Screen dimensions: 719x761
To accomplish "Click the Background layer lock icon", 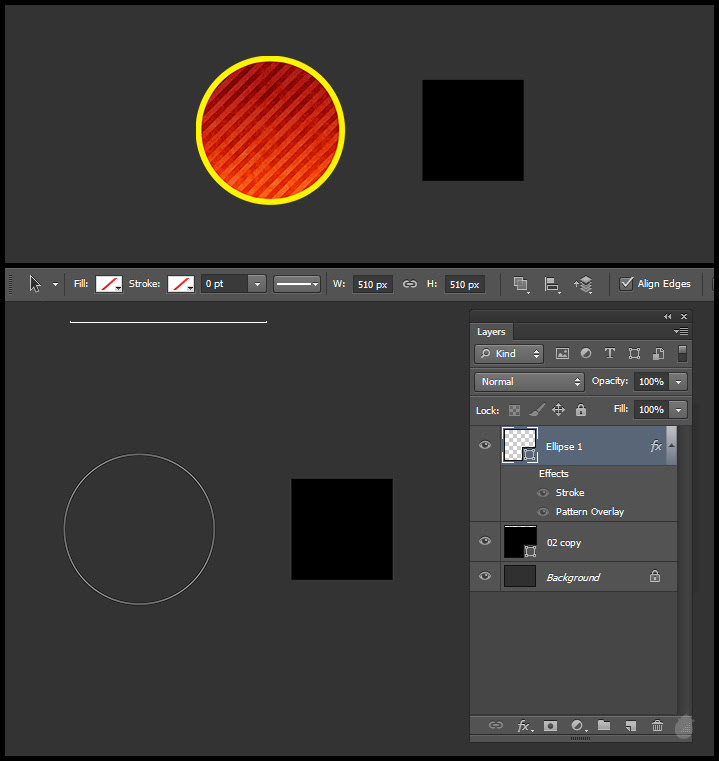I will (x=655, y=576).
